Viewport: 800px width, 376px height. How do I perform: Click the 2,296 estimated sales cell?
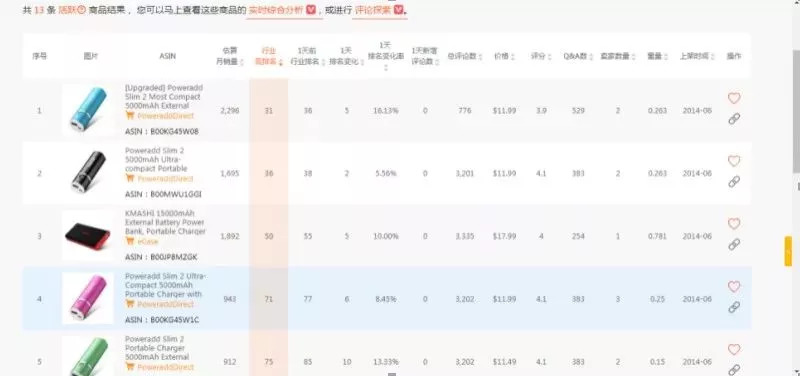[x=230, y=111]
